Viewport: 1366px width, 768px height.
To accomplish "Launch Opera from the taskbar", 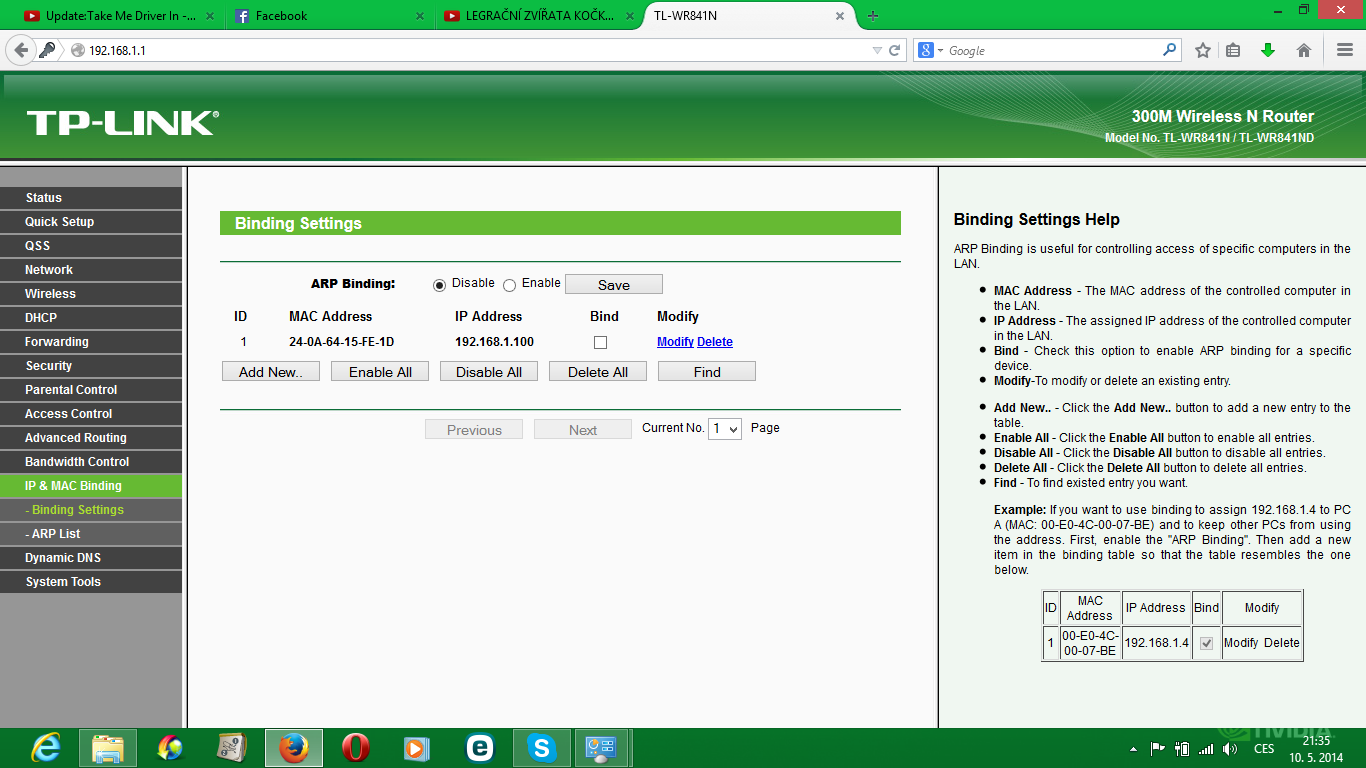I will coord(356,748).
